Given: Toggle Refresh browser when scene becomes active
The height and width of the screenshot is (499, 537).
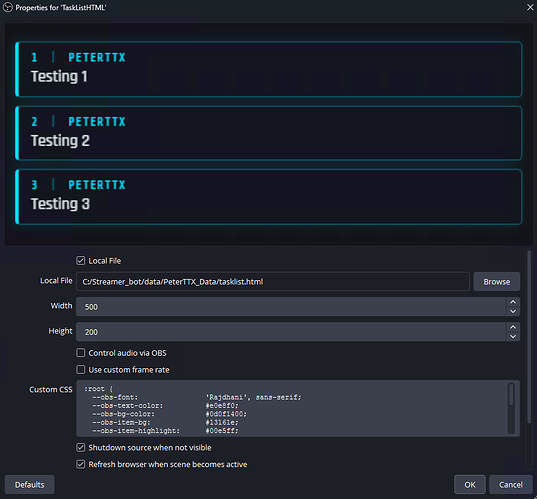Looking at the screenshot, I should click(80, 464).
